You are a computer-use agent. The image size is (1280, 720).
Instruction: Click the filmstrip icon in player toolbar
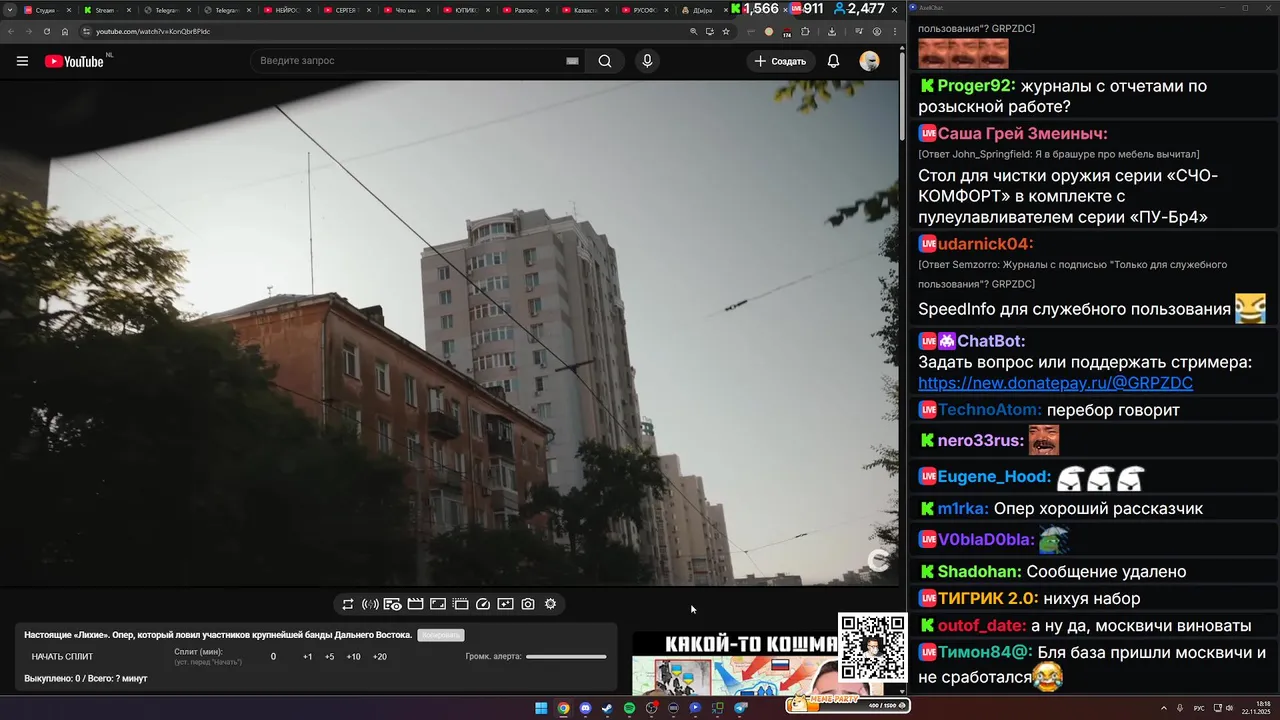[x=460, y=604]
